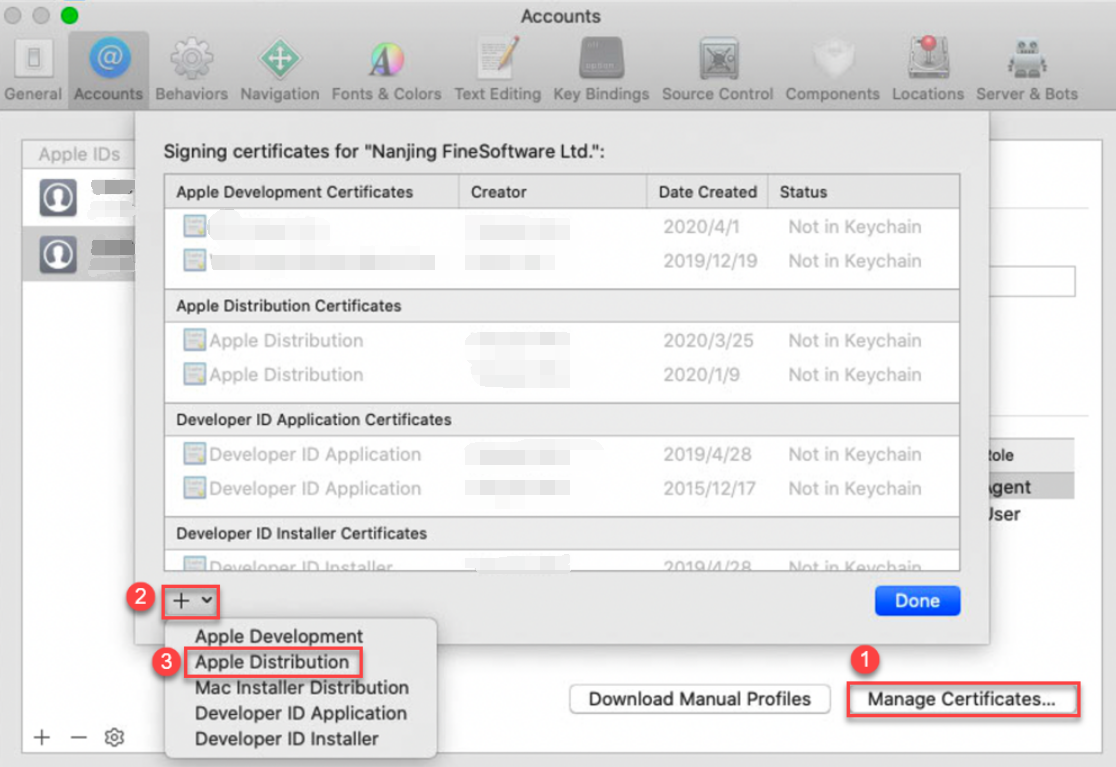Open the General preferences pane

click(33, 65)
